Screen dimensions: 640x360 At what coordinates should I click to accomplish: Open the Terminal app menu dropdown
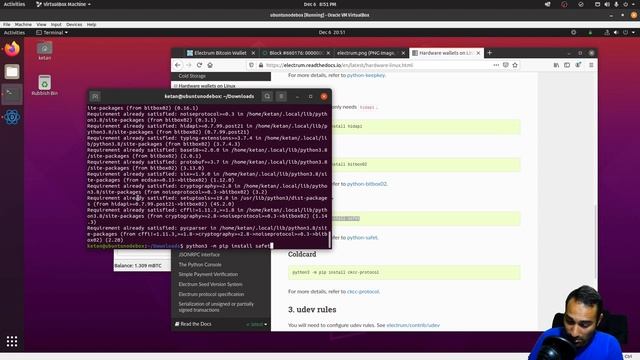coord(52,32)
